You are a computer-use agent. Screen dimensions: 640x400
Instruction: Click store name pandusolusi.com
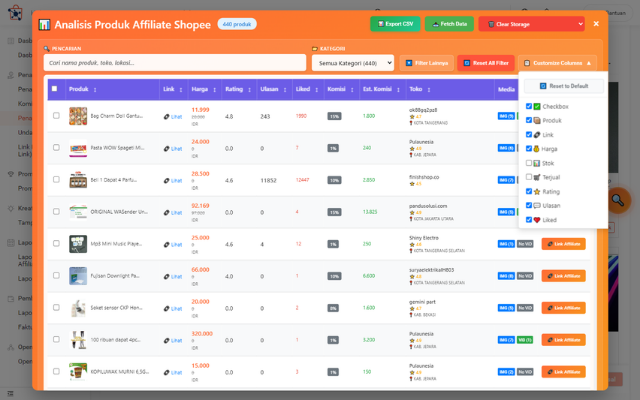pos(428,206)
